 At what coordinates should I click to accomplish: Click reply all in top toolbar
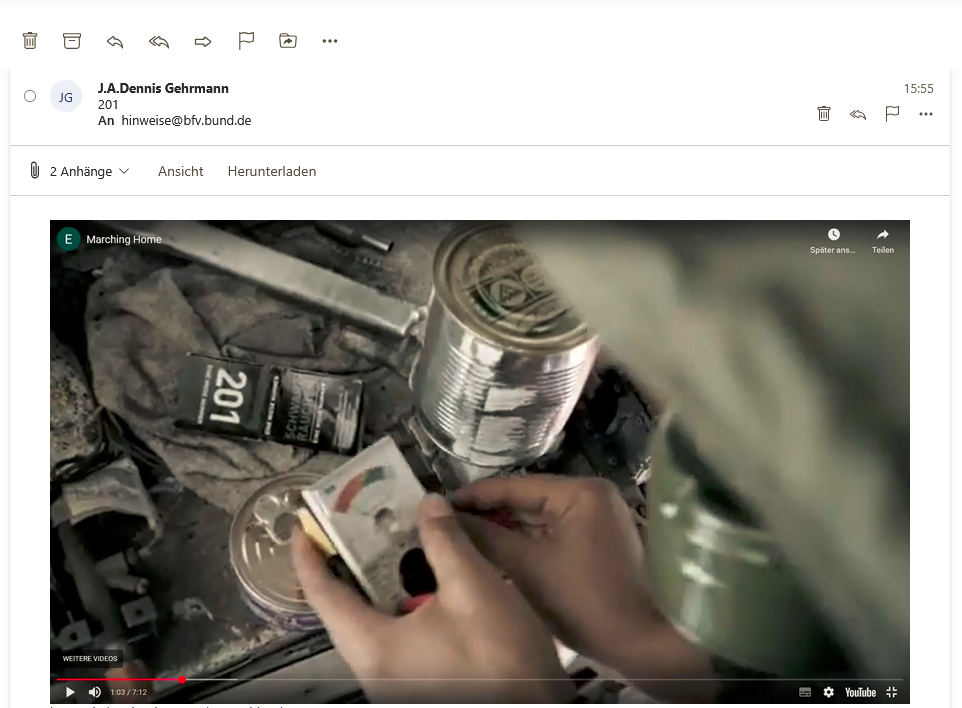pos(159,41)
